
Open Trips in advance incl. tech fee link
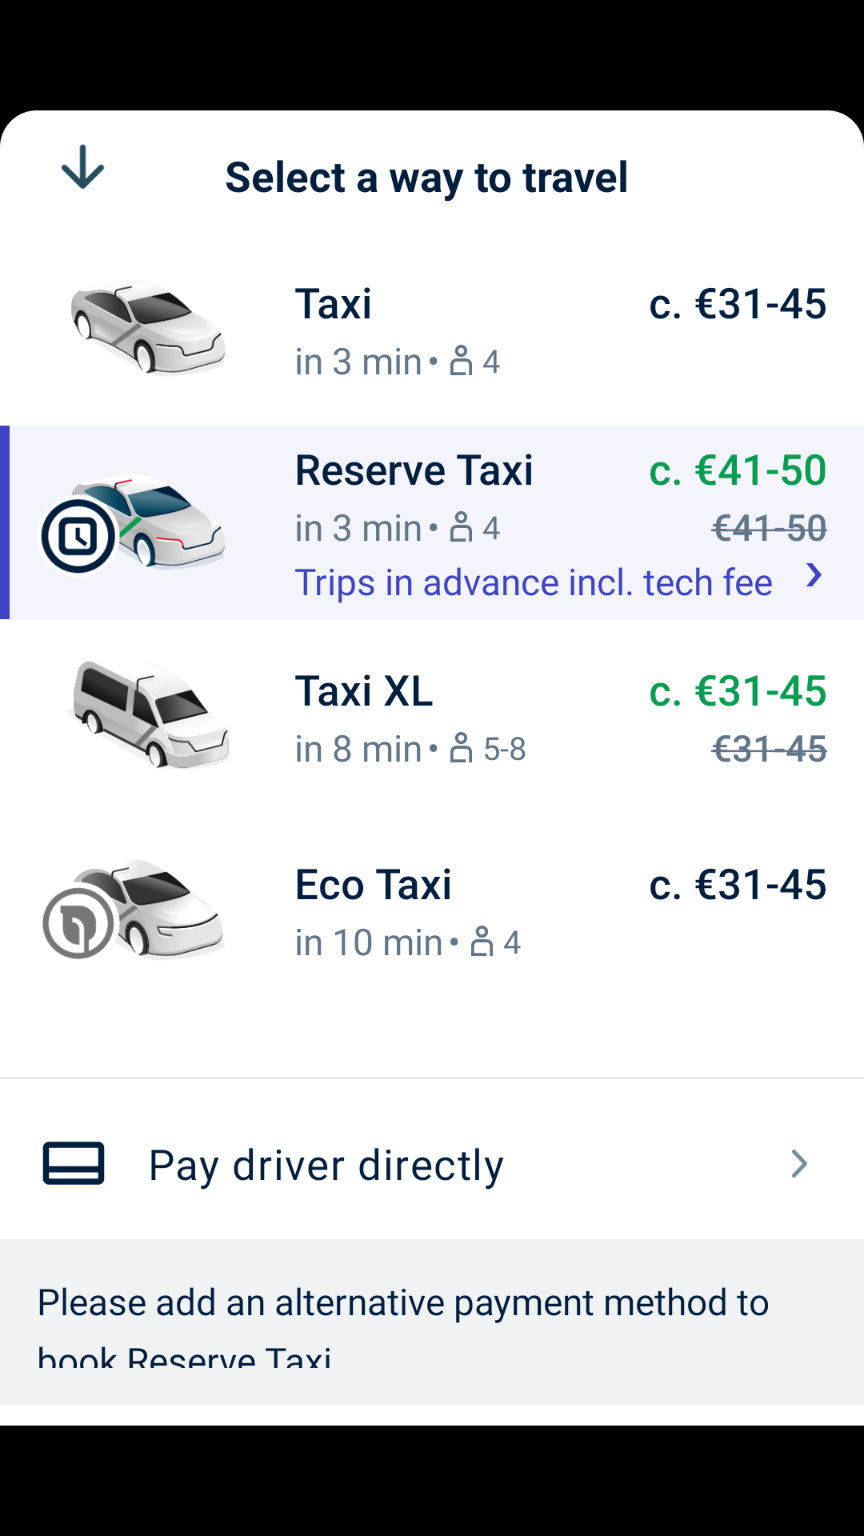(534, 583)
